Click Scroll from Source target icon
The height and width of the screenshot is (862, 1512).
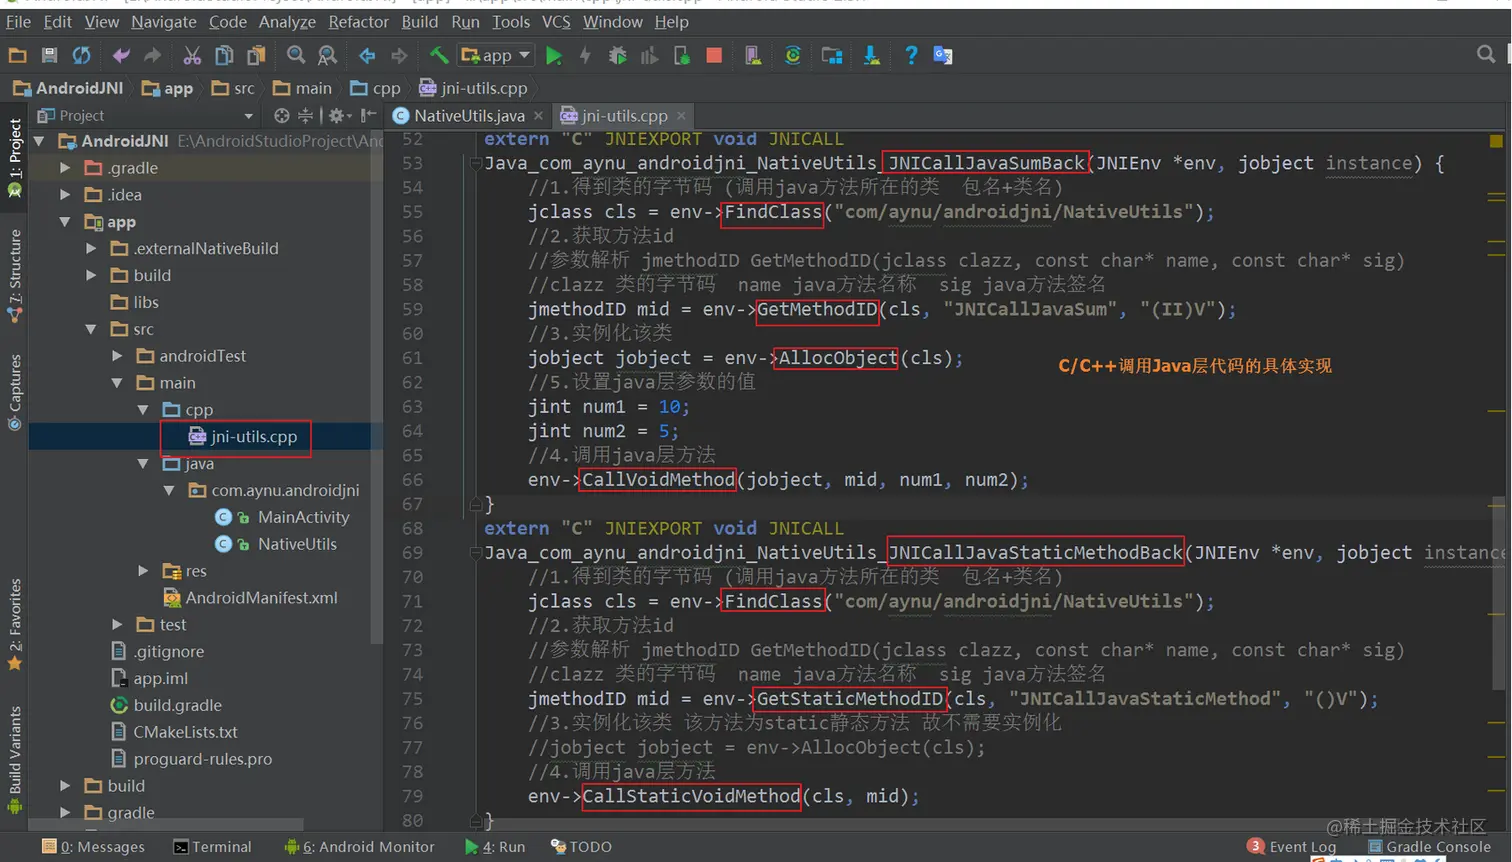coord(282,116)
